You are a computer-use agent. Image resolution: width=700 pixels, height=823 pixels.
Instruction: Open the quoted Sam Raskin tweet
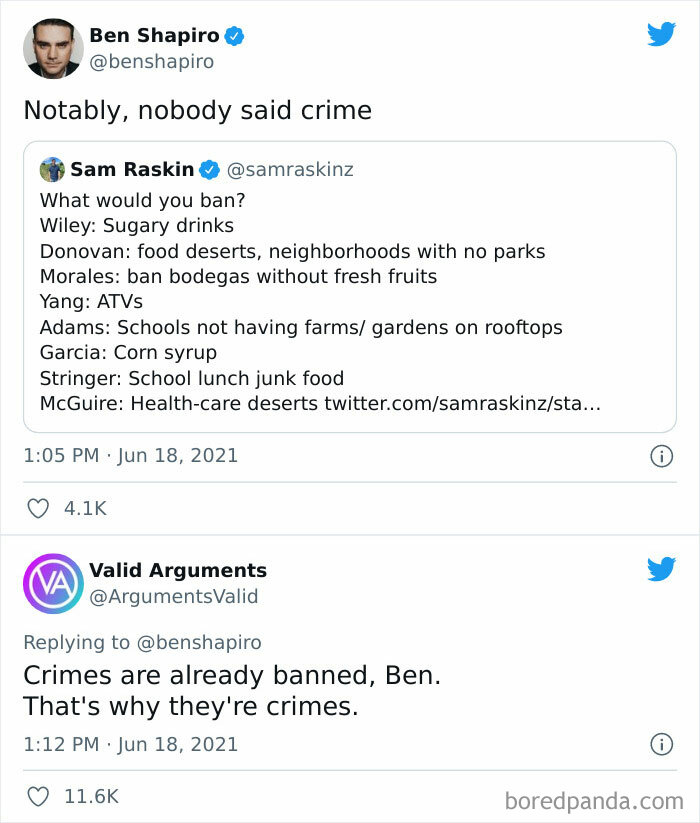(x=350, y=290)
